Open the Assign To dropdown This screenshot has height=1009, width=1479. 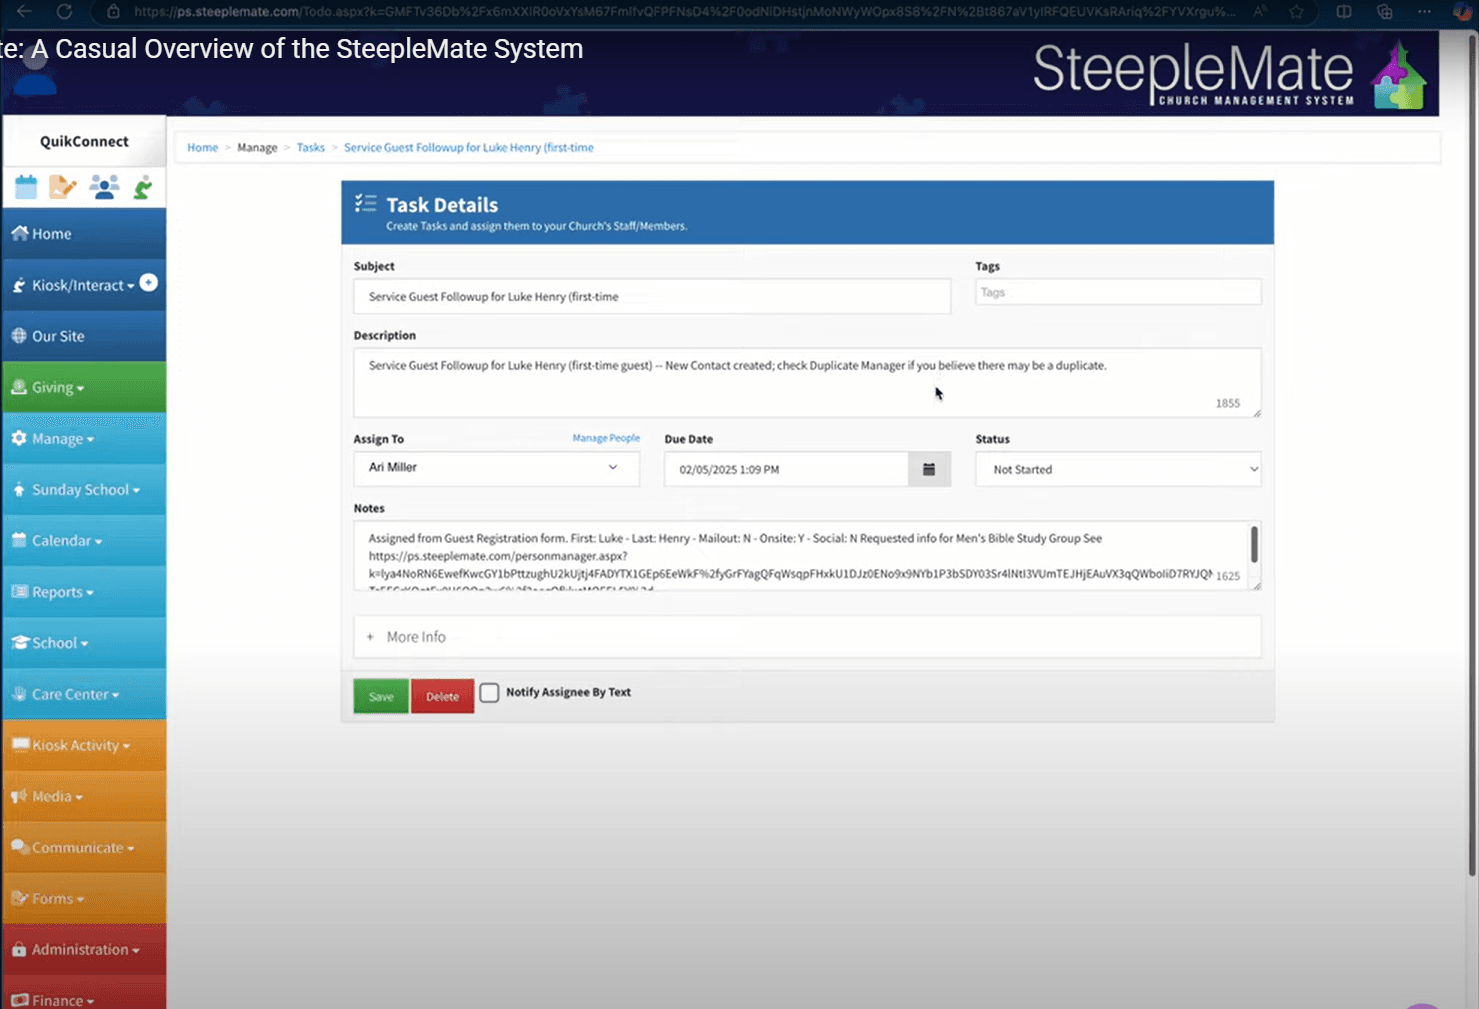[x=496, y=468]
